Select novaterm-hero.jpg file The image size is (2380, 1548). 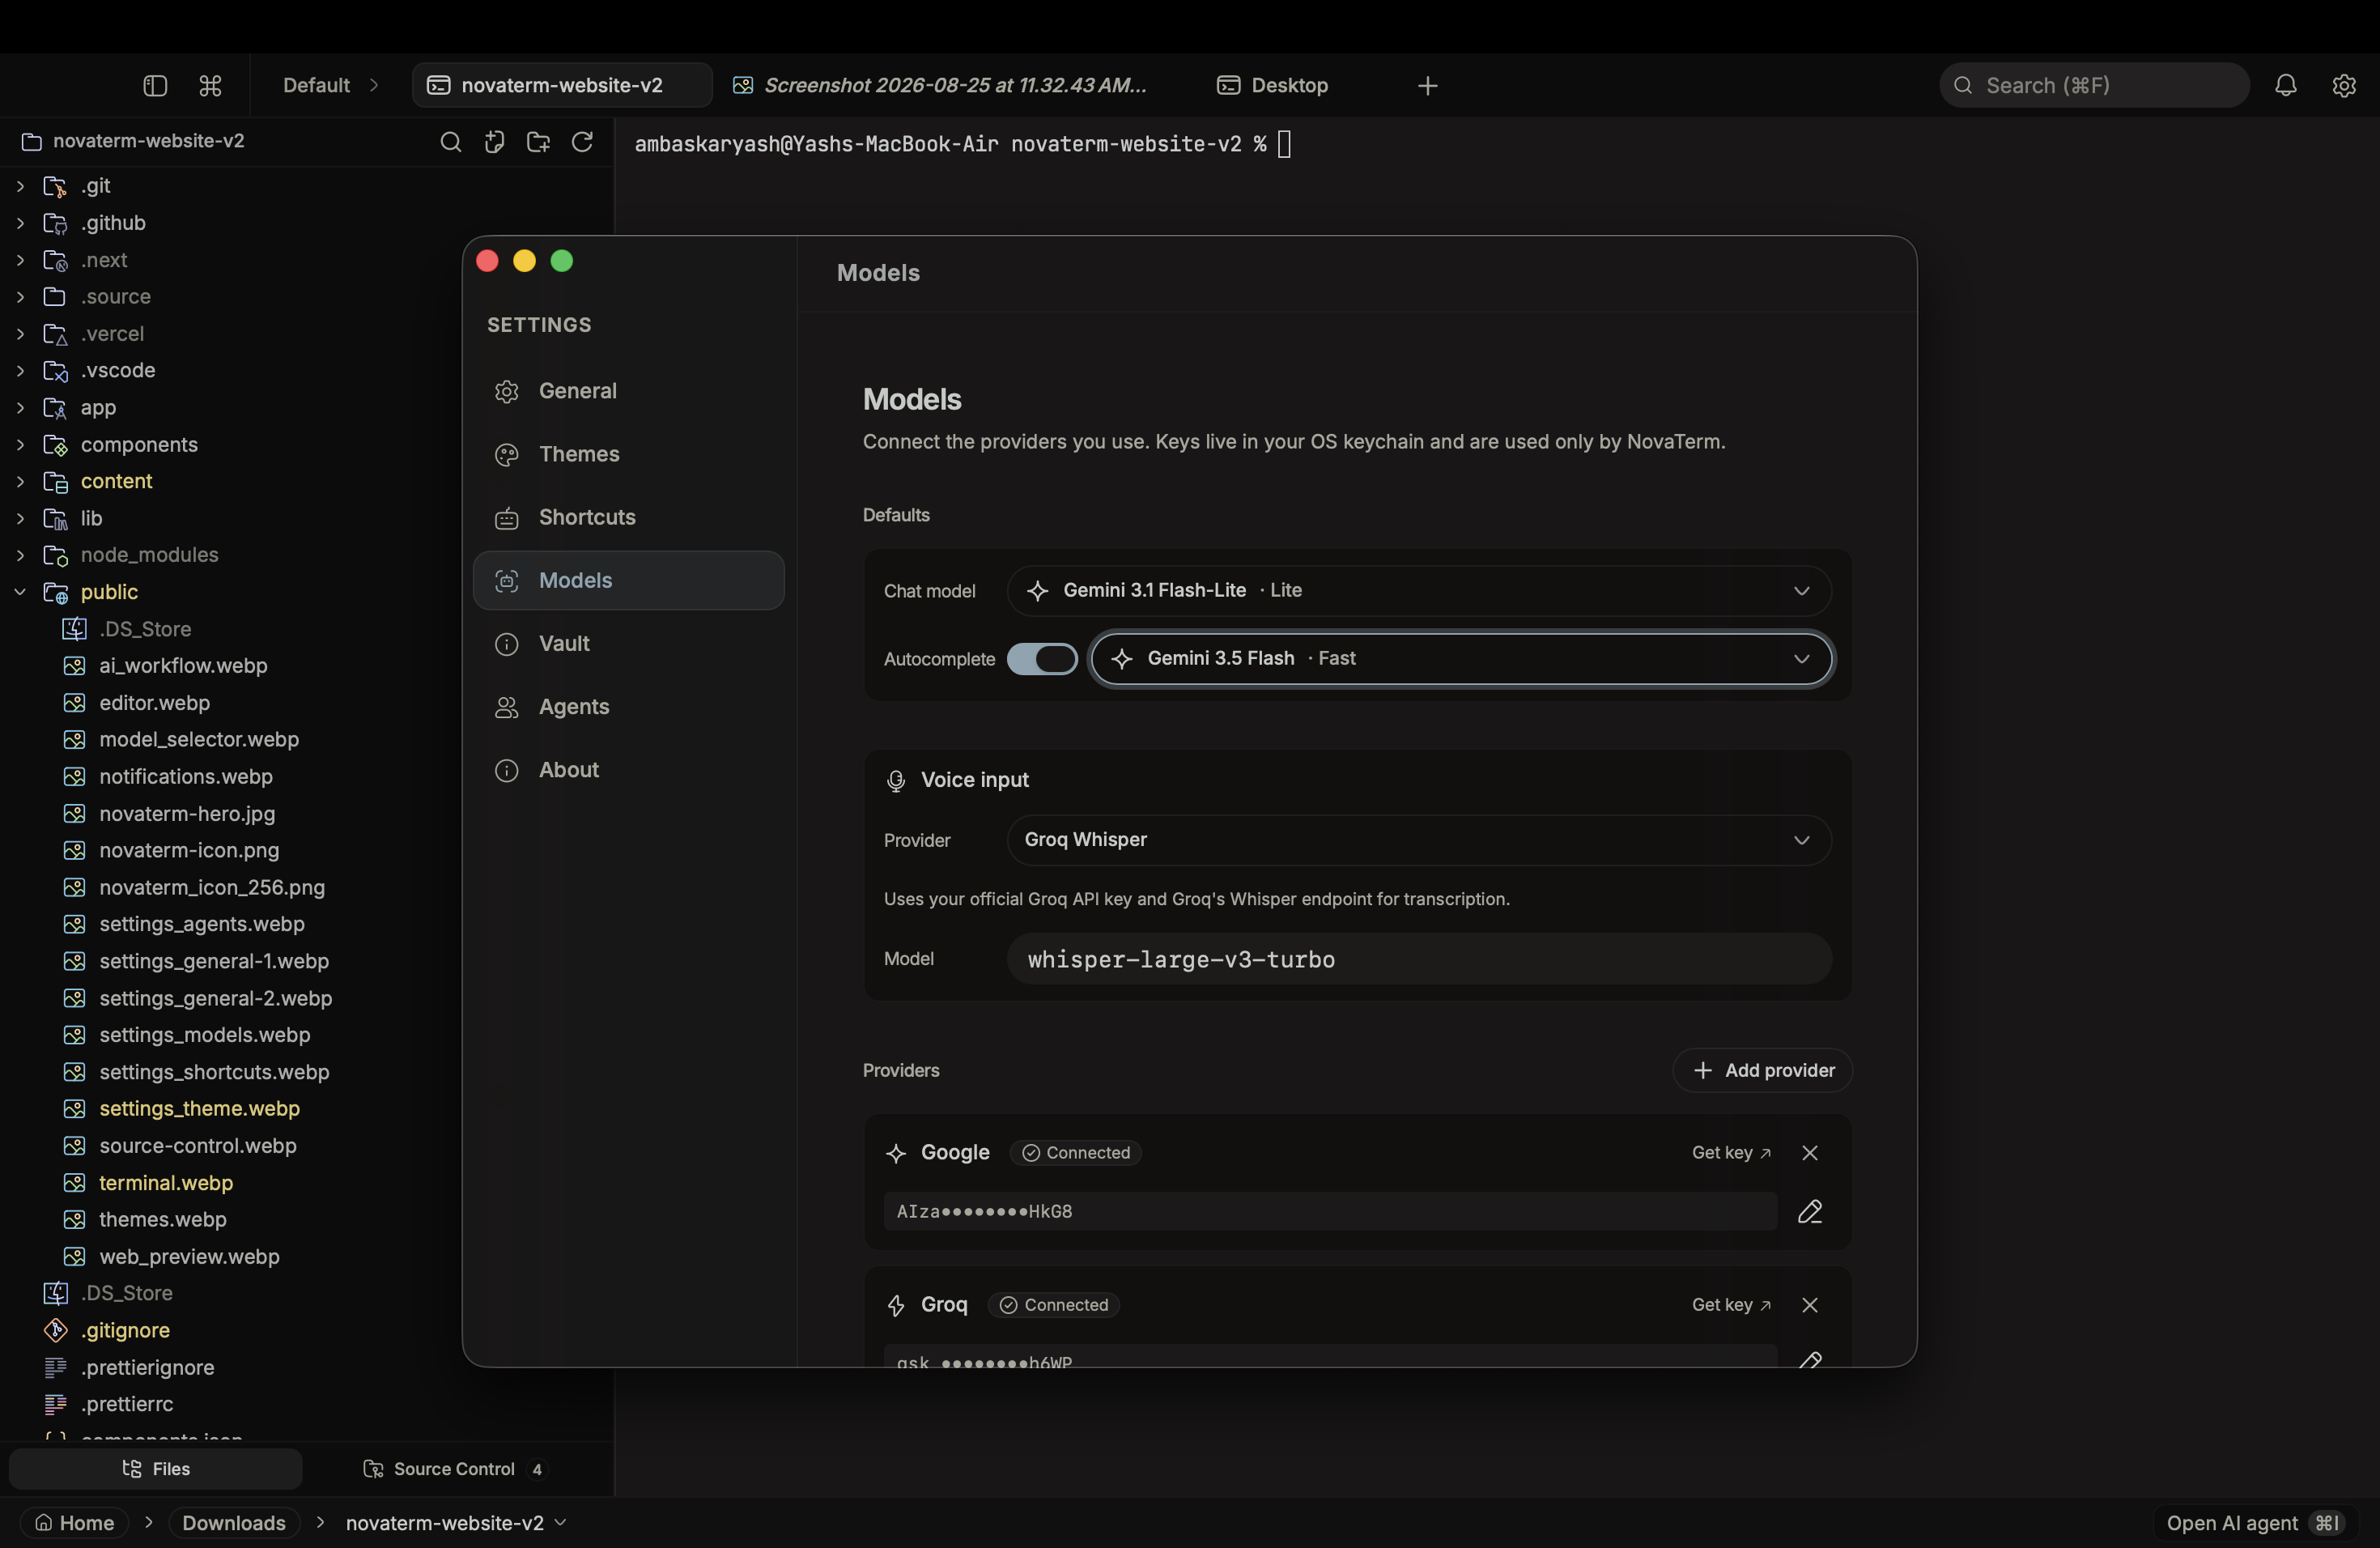(187, 814)
